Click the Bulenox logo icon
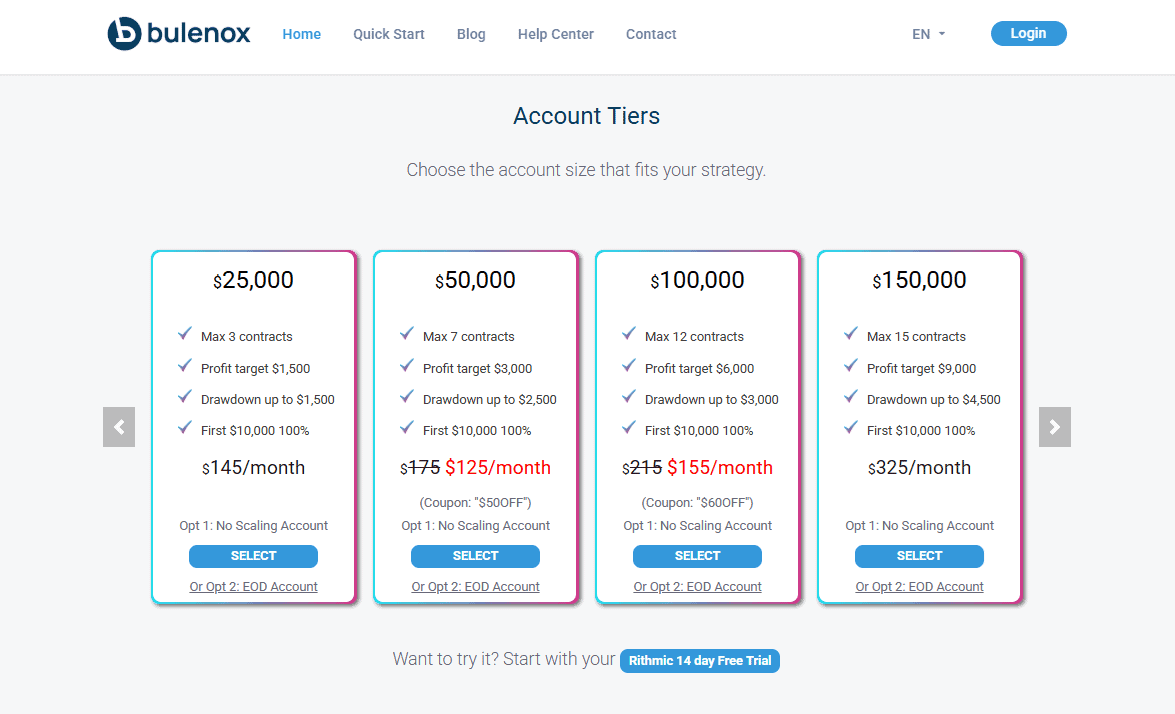 click(x=124, y=34)
